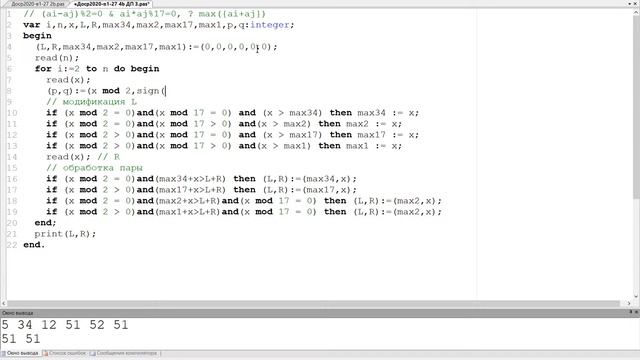Open the Сообщения компилятора bottom tab
The height and width of the screenshot is (360, 640).
(x=124, y=353)
